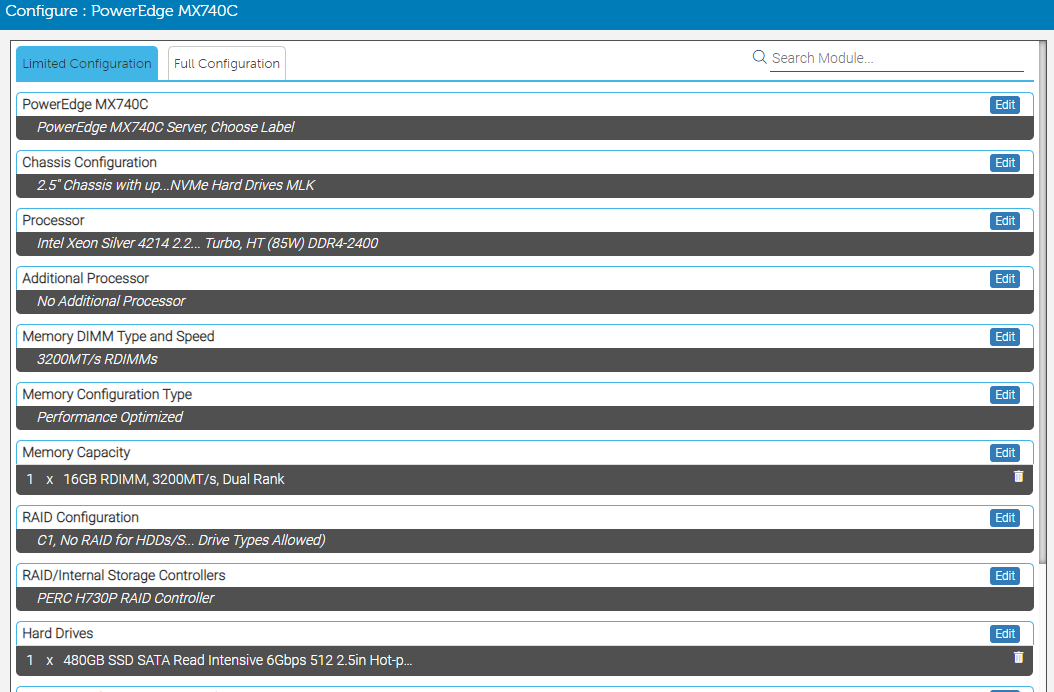Edit the Chassis Configuration section
The height and width of the screenshot is (692, 1054).
[1005, 163]
